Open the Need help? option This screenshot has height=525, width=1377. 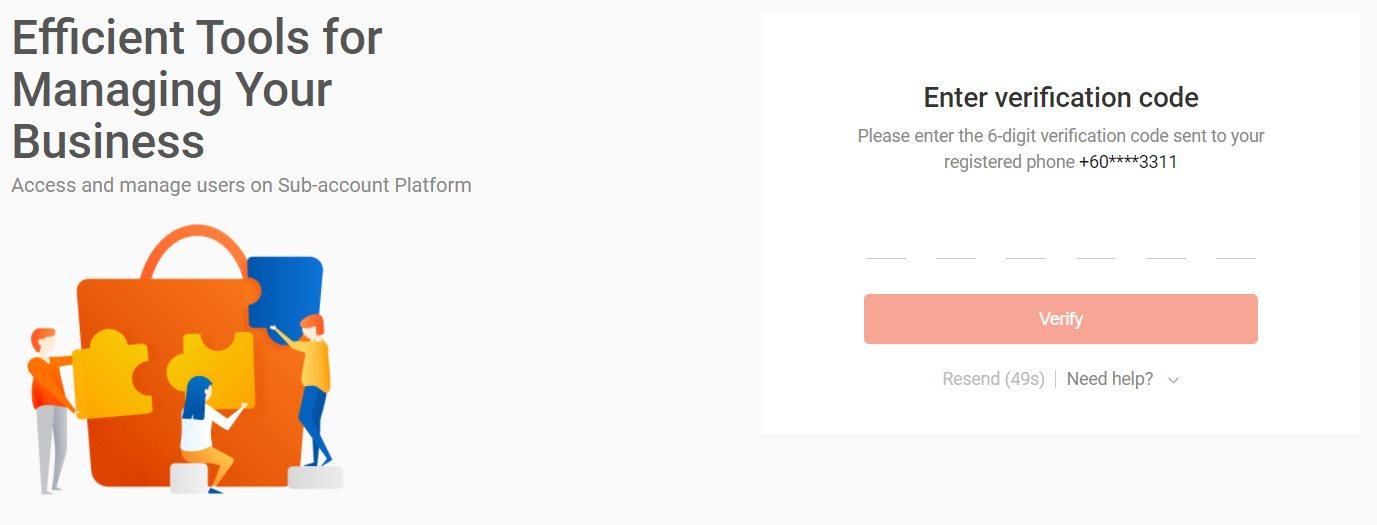click(x=1110, y=379)
